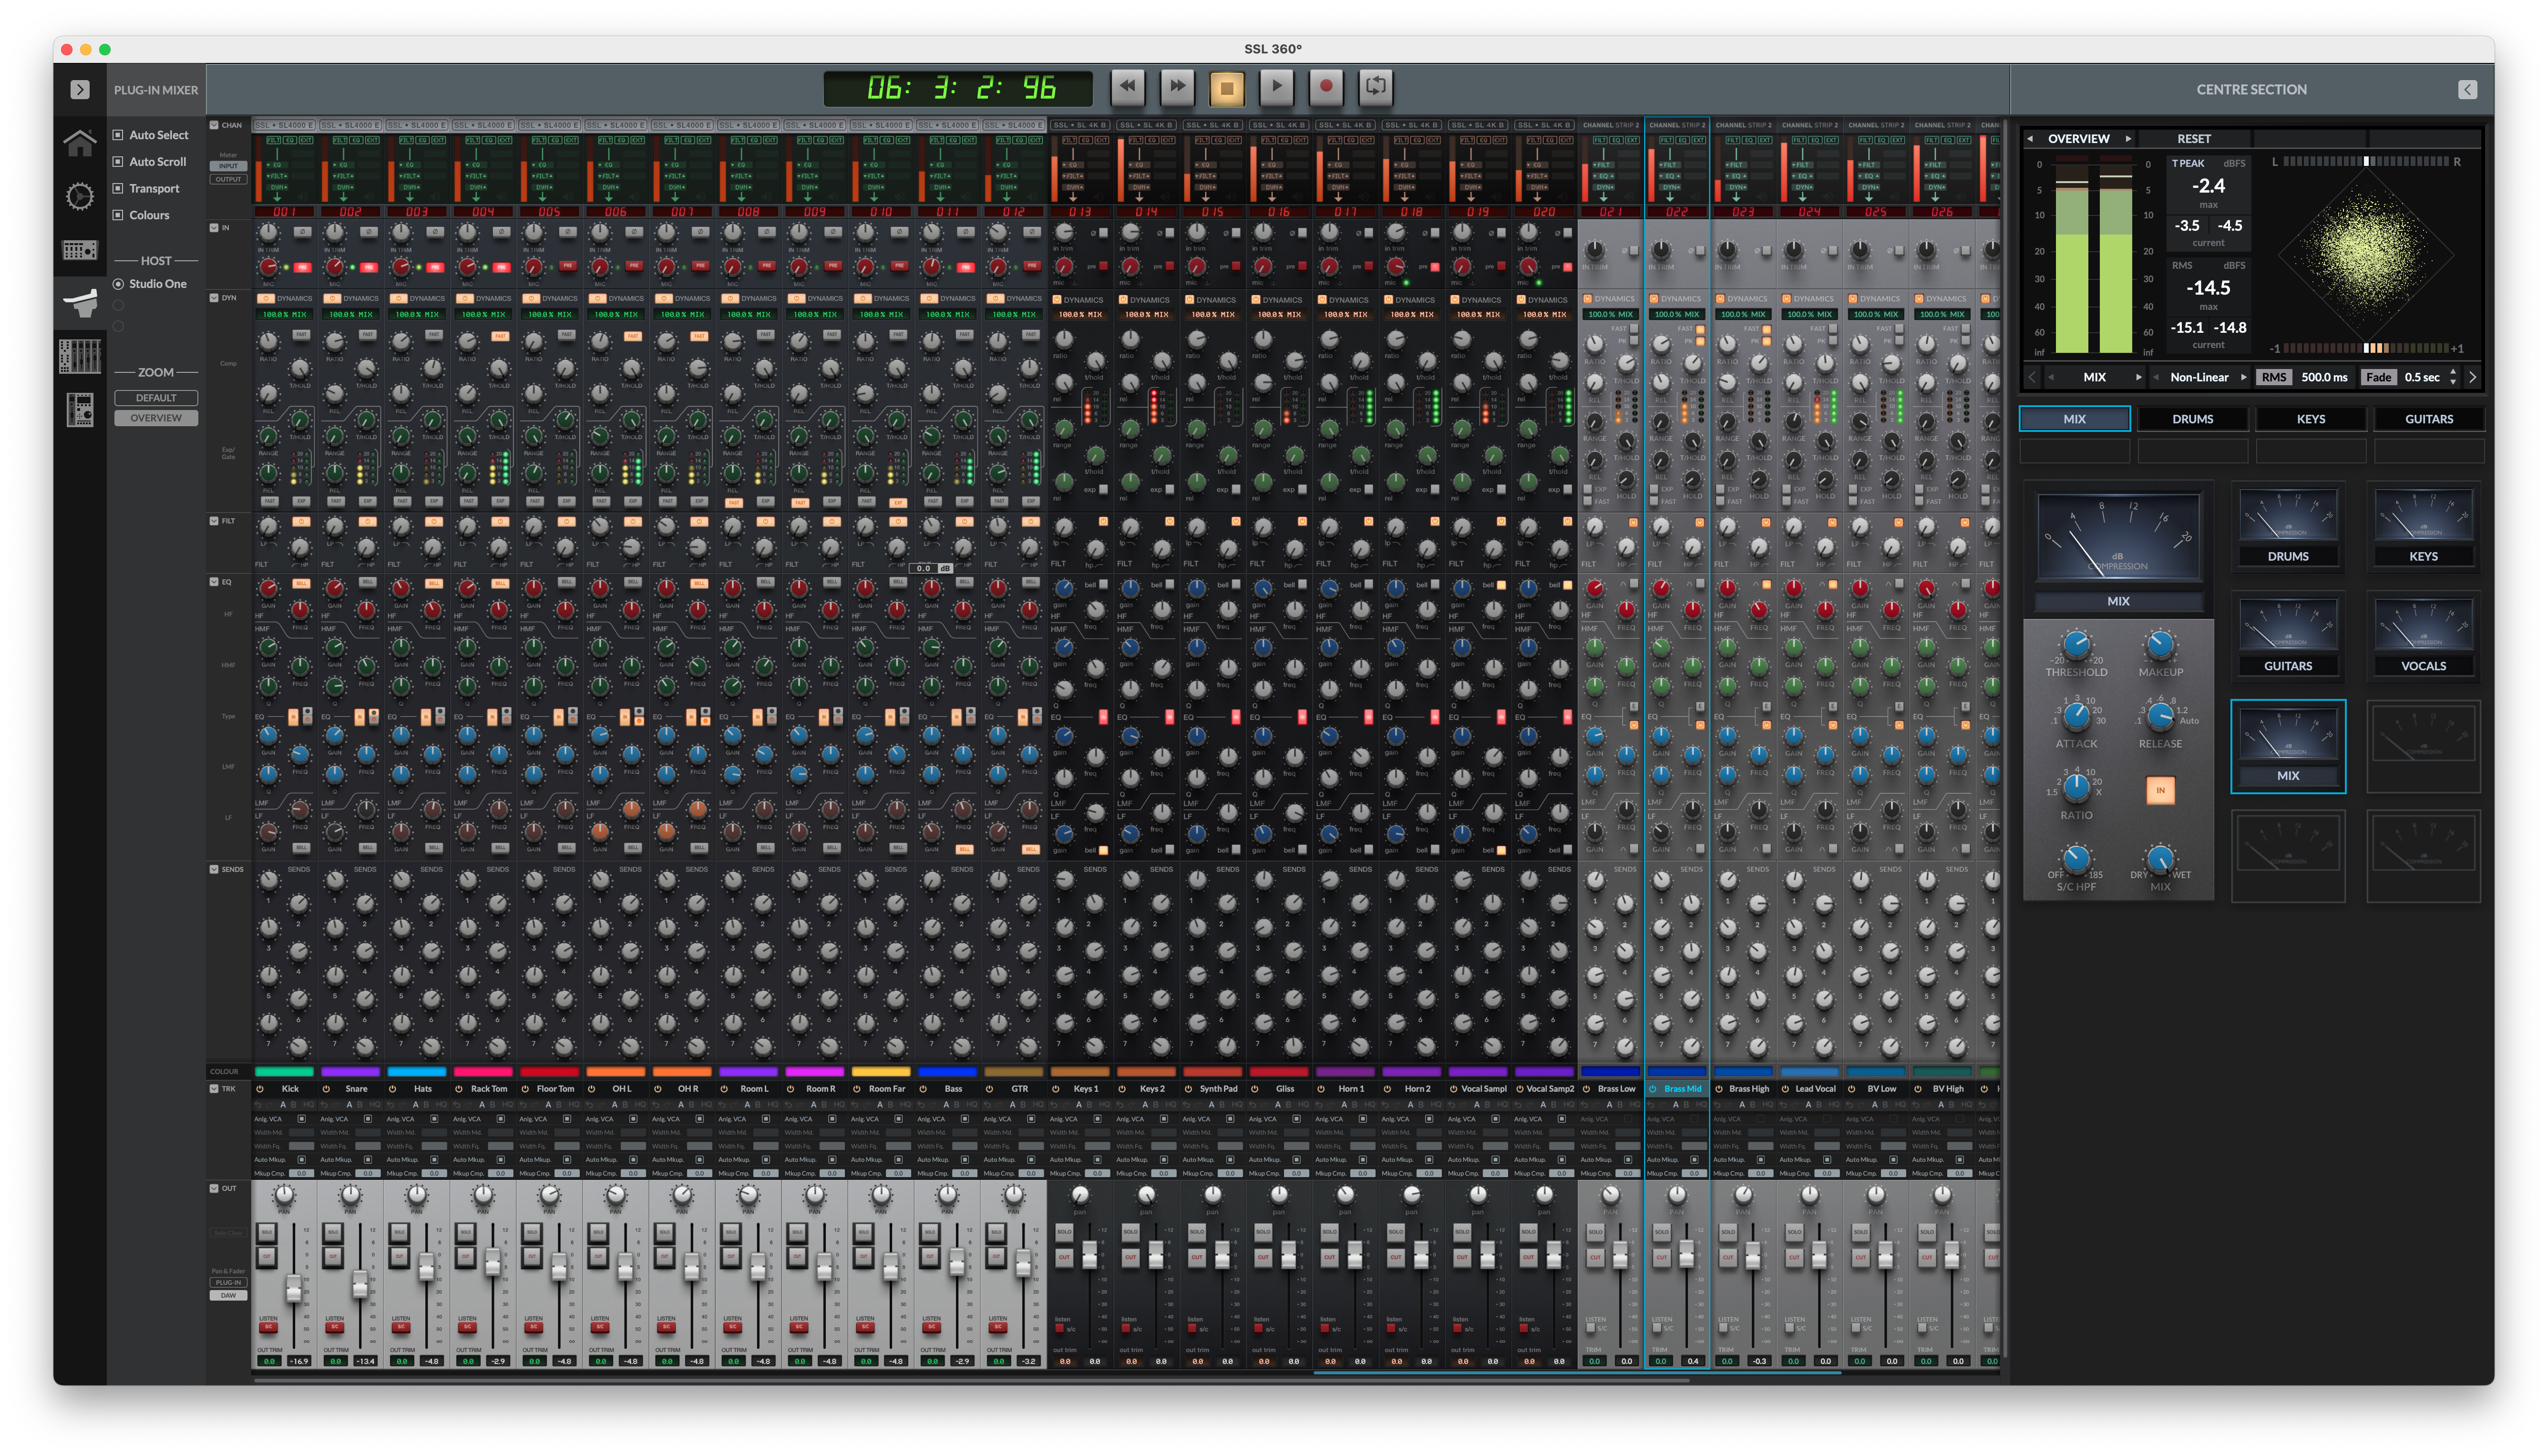Toggle the power icon on Snare track

(326, 1089)
